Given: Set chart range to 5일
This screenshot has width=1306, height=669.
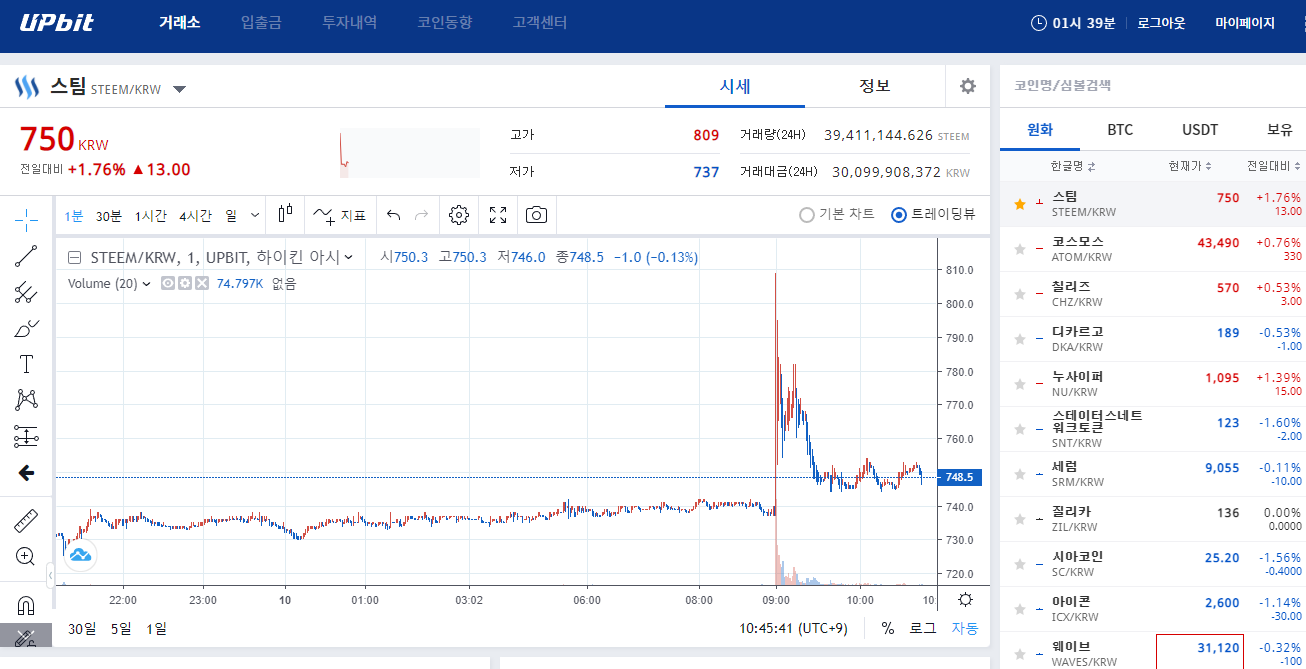Looking at the screenshot, I should (x=121, y=629).
